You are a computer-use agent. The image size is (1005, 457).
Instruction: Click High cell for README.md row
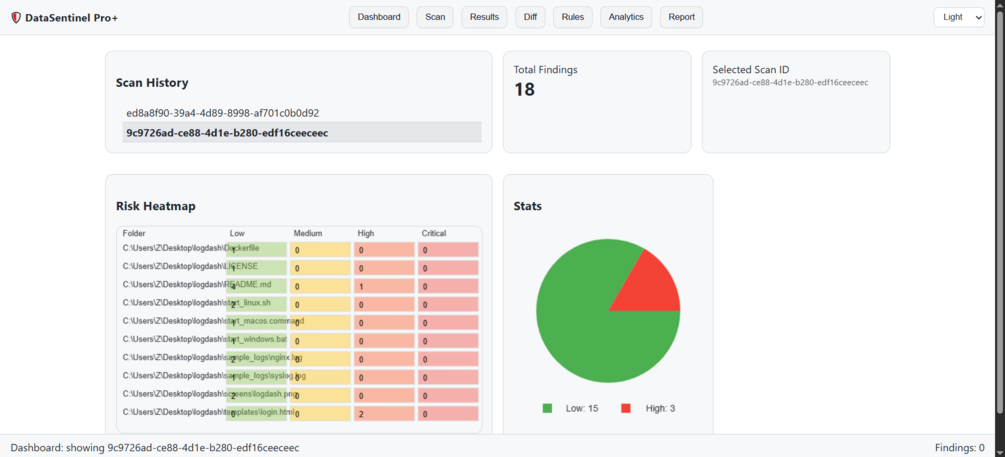[x=385, y=287]
